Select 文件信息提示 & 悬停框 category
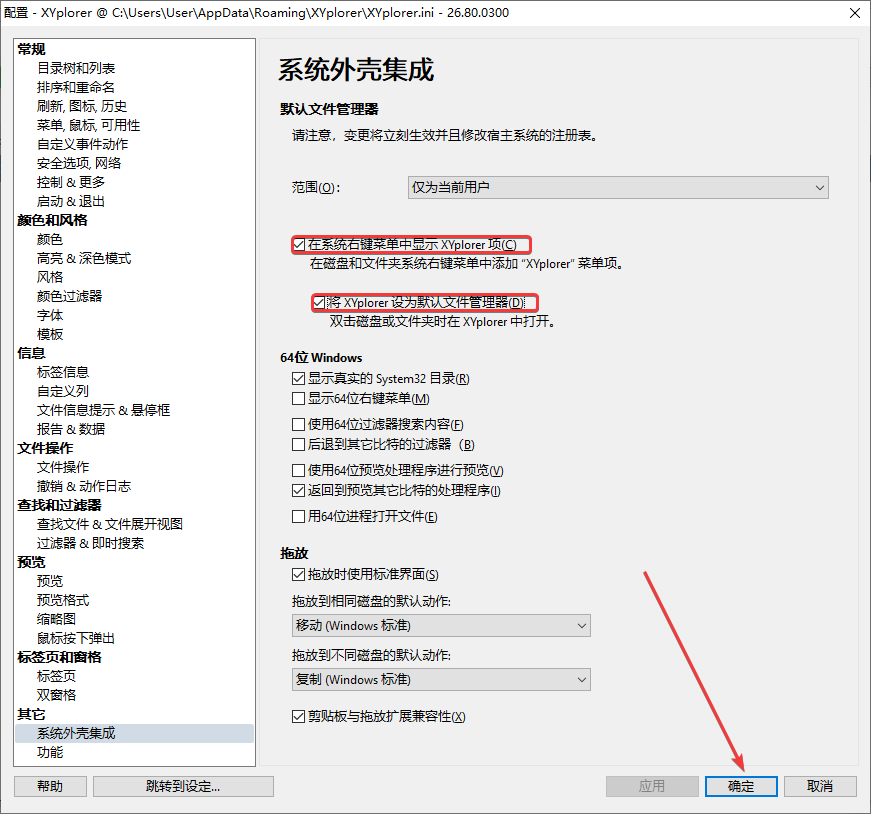The width and height of the screenshot is (871, 814). point(104,410)
